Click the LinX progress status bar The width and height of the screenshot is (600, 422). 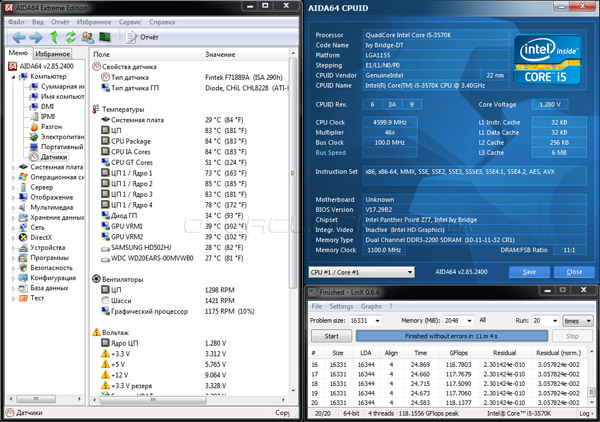coord(455,337)
